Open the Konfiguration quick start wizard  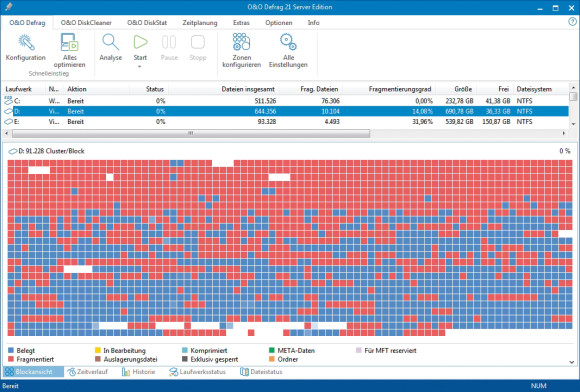[26, 47]
